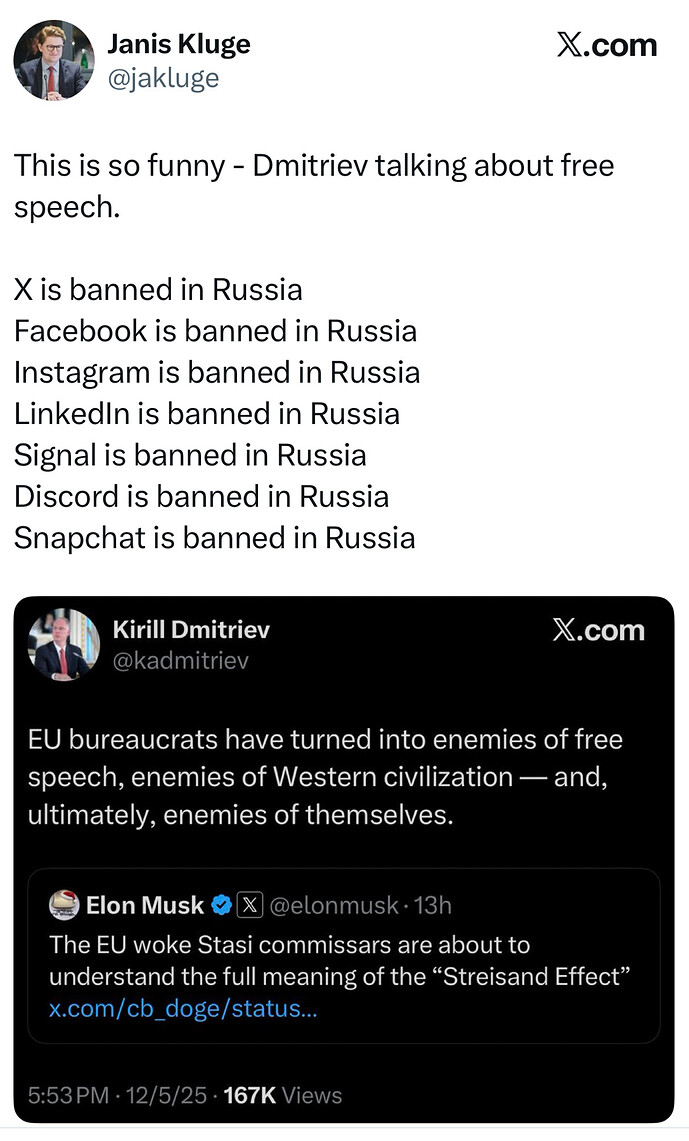Click the 'Streisand Effect' tweet text

340,960
